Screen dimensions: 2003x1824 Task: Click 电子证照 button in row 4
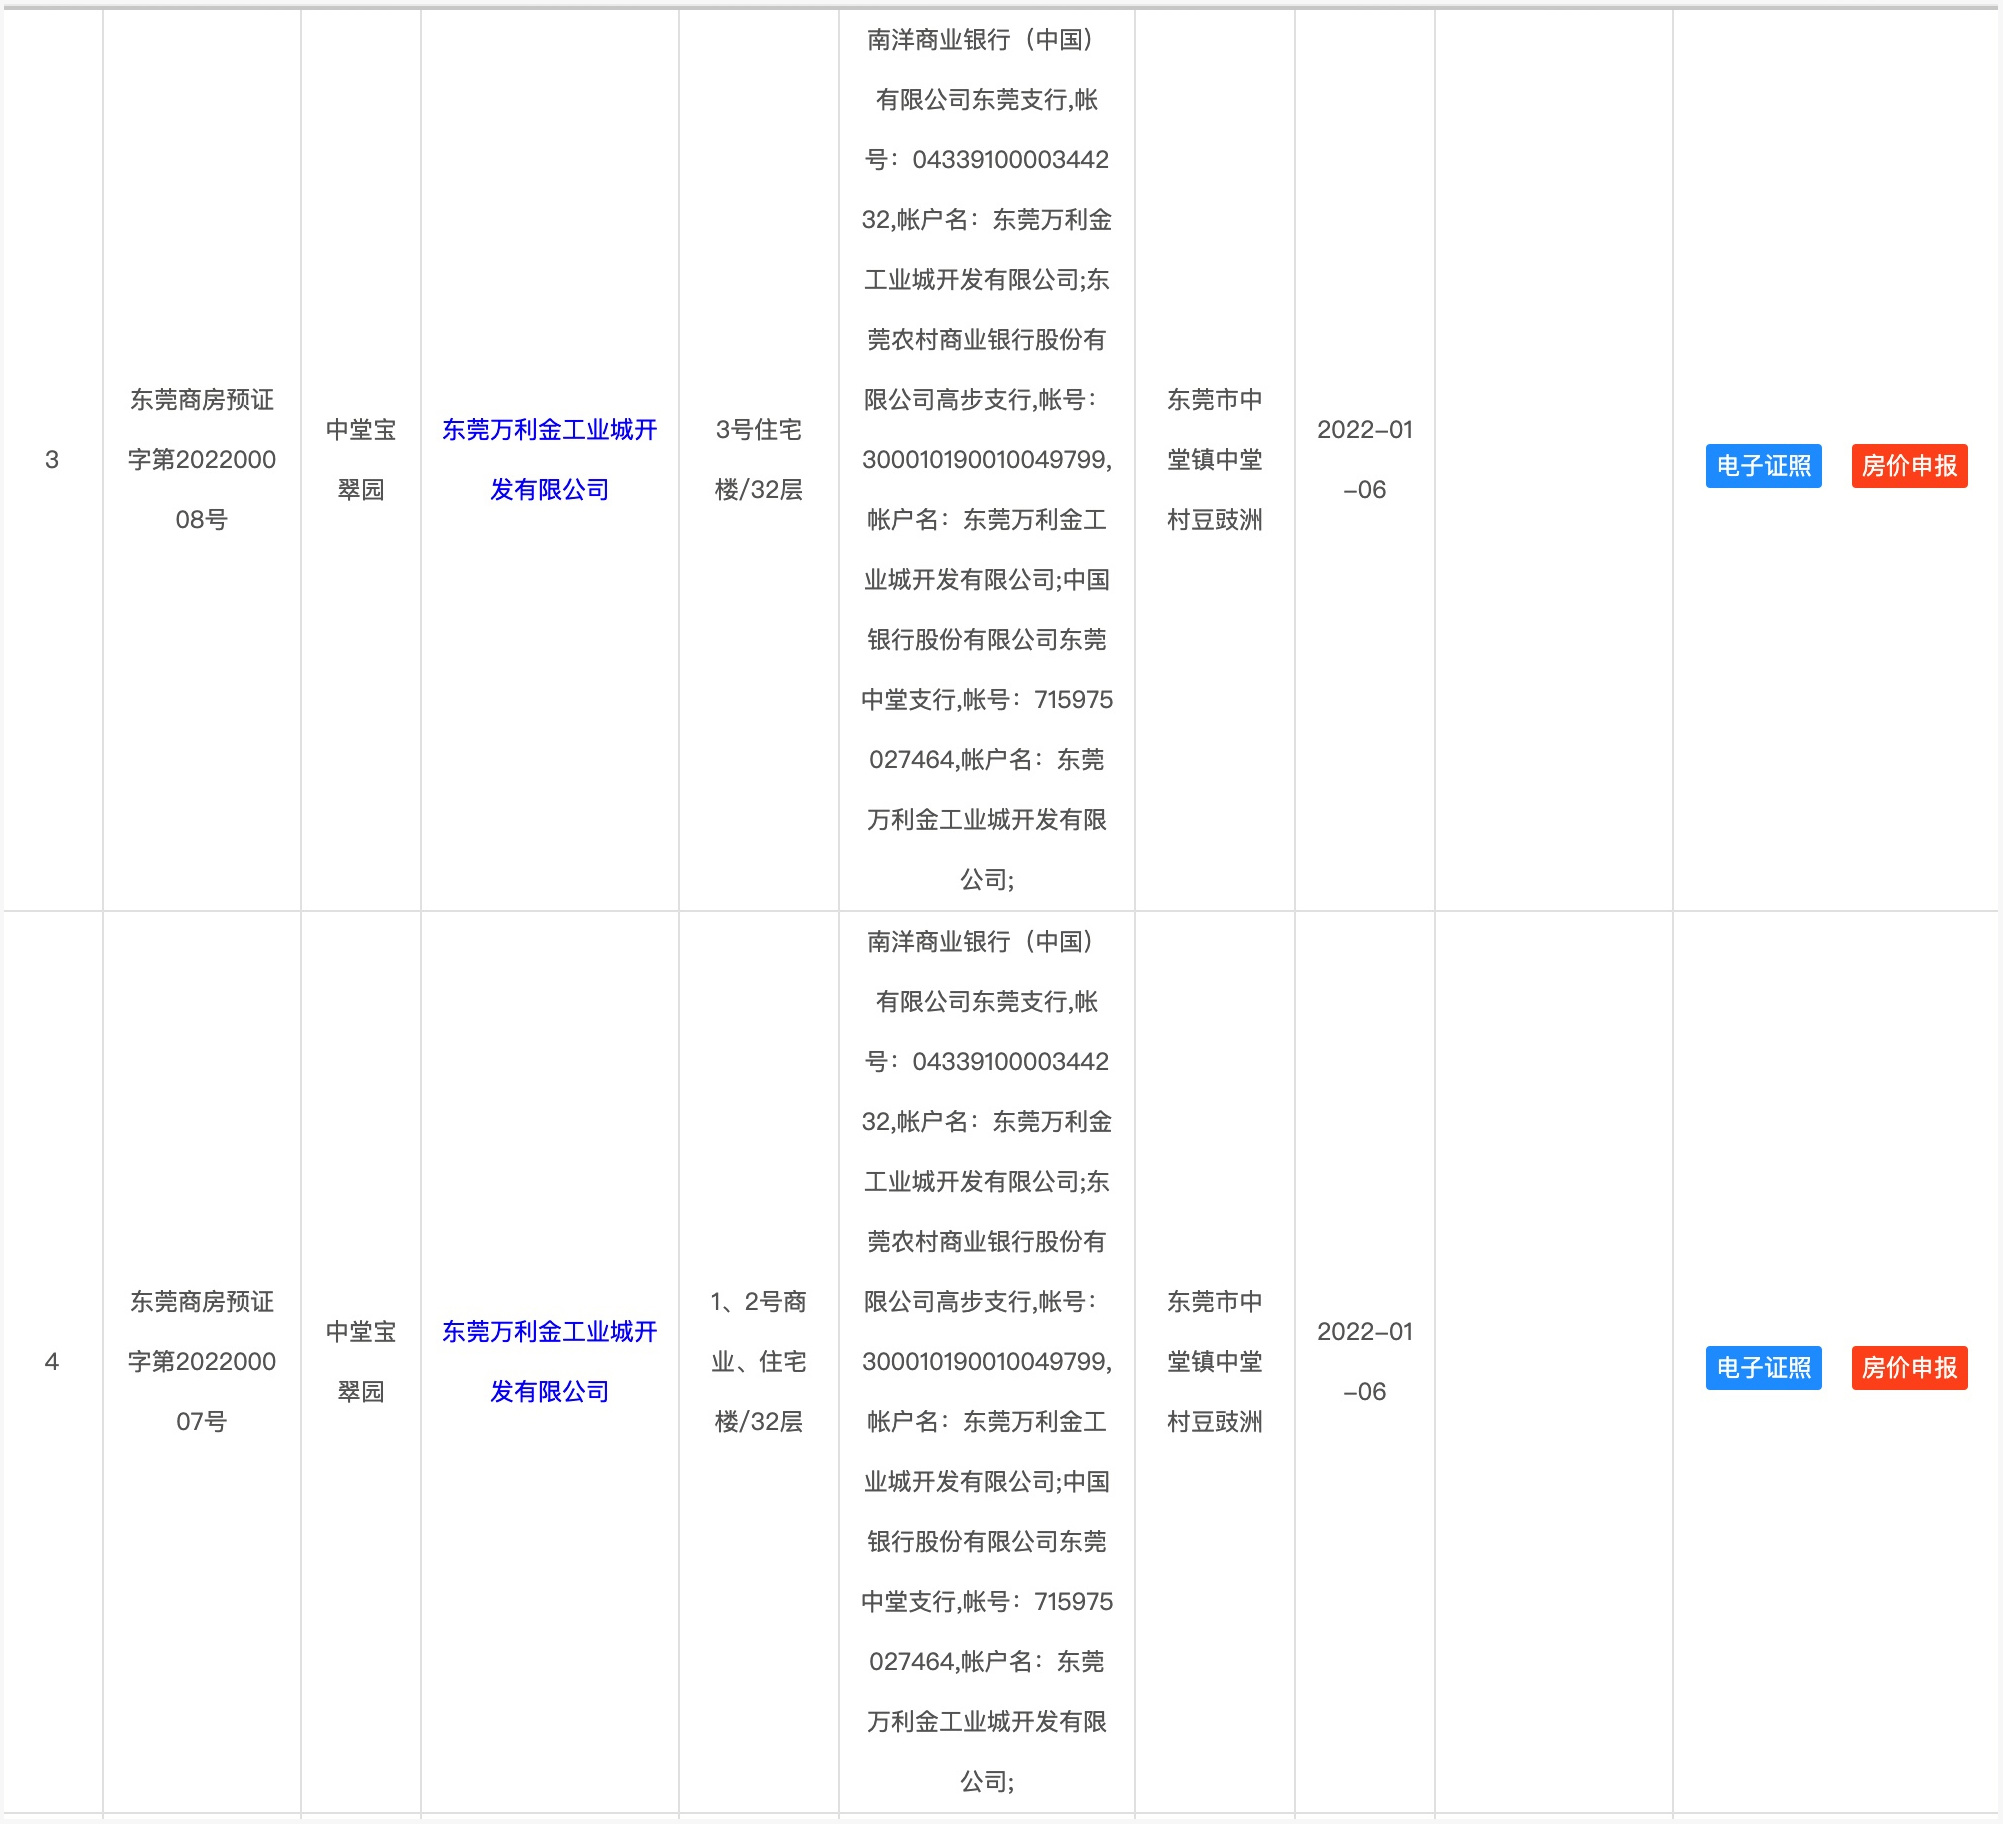(x=1763, y=1368)
